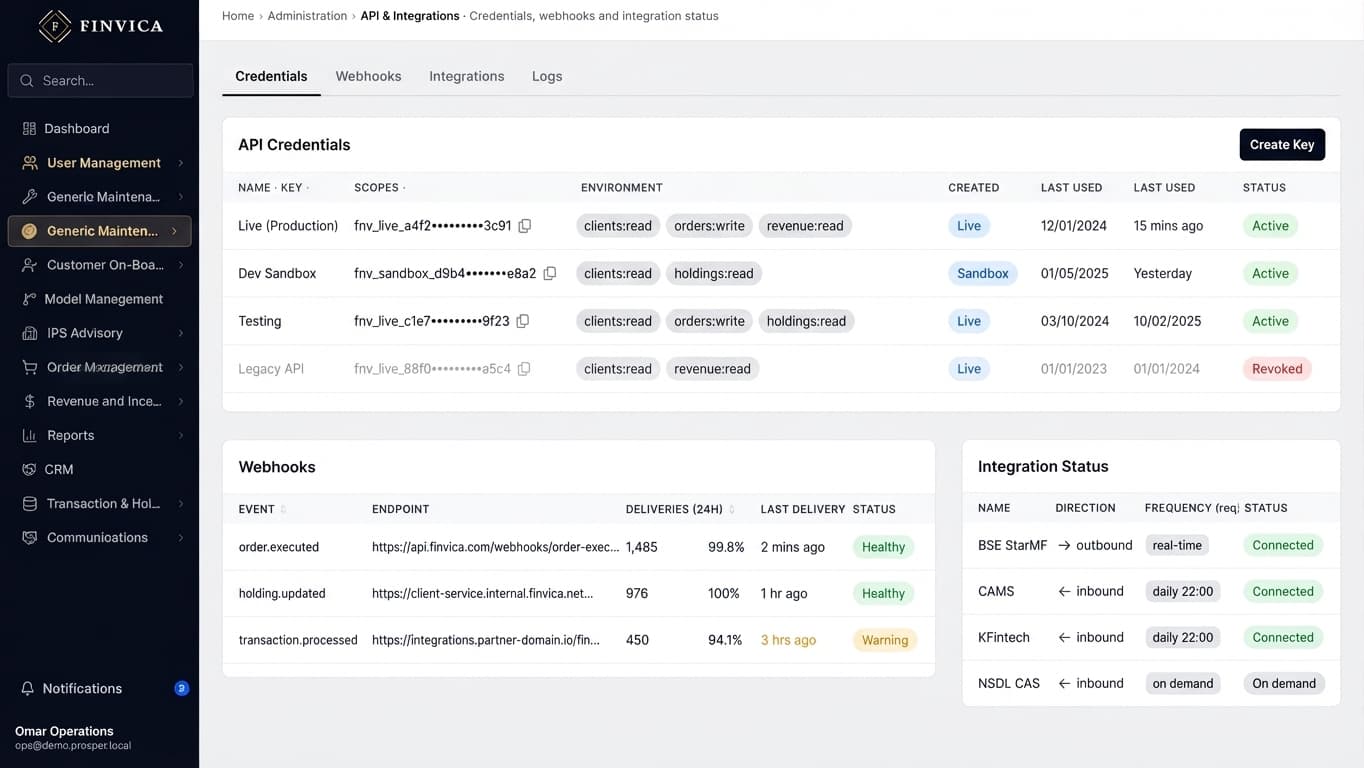Click the search magnifier icon
The width and height of the screenshot is (1364, 768).
26,80
